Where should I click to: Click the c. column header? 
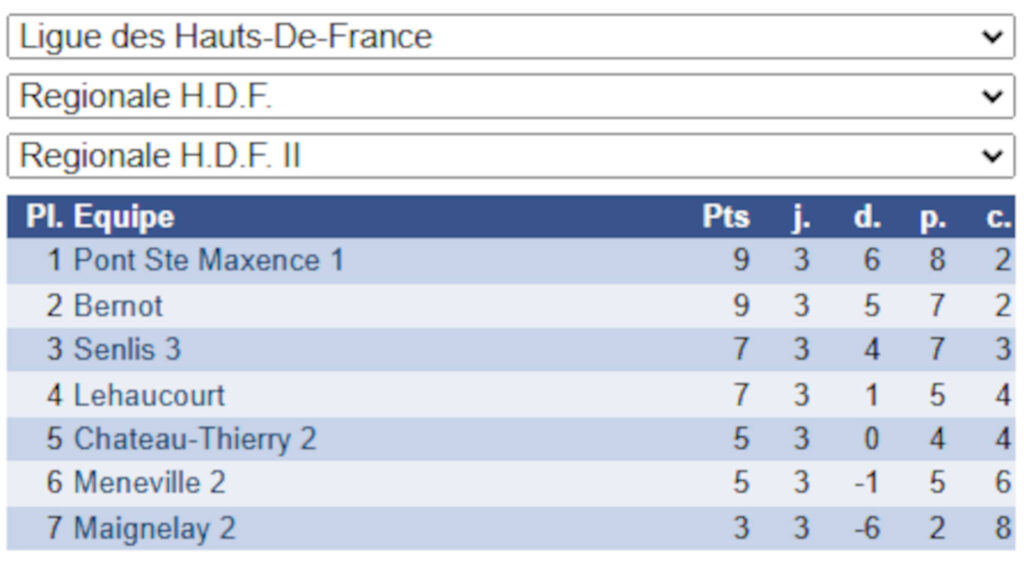pos(999,217)
